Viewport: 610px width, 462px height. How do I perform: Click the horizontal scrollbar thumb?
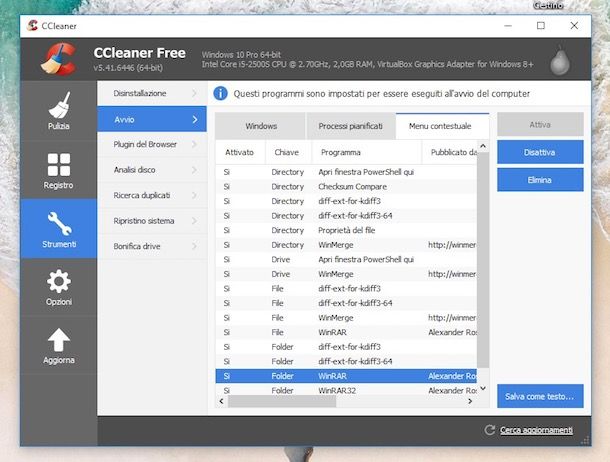point(282,401)
